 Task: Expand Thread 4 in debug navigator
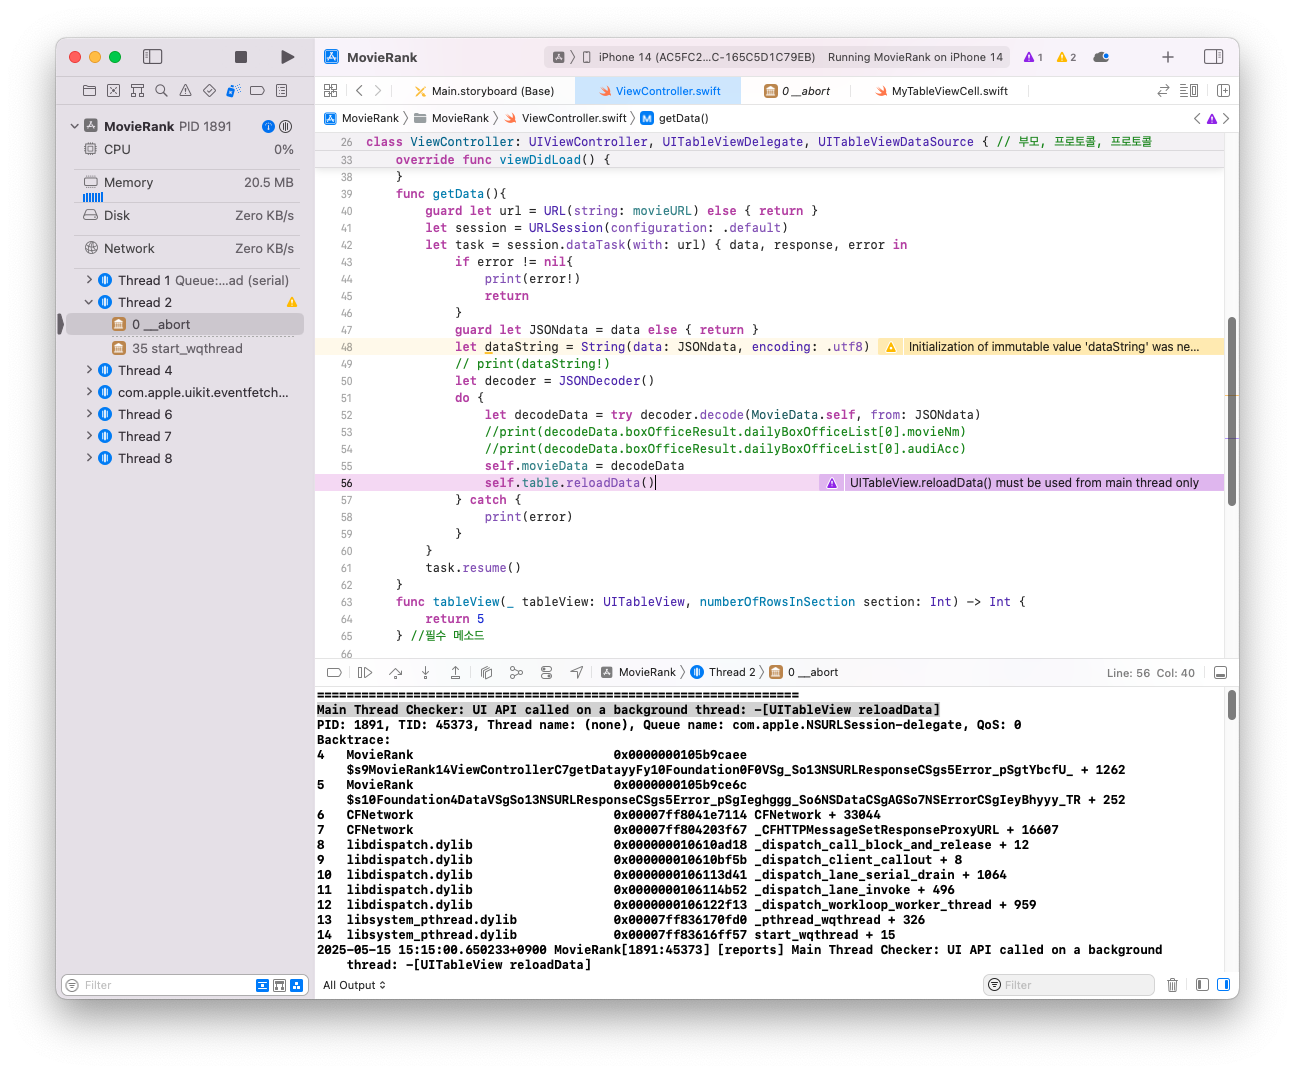(89, 370)
